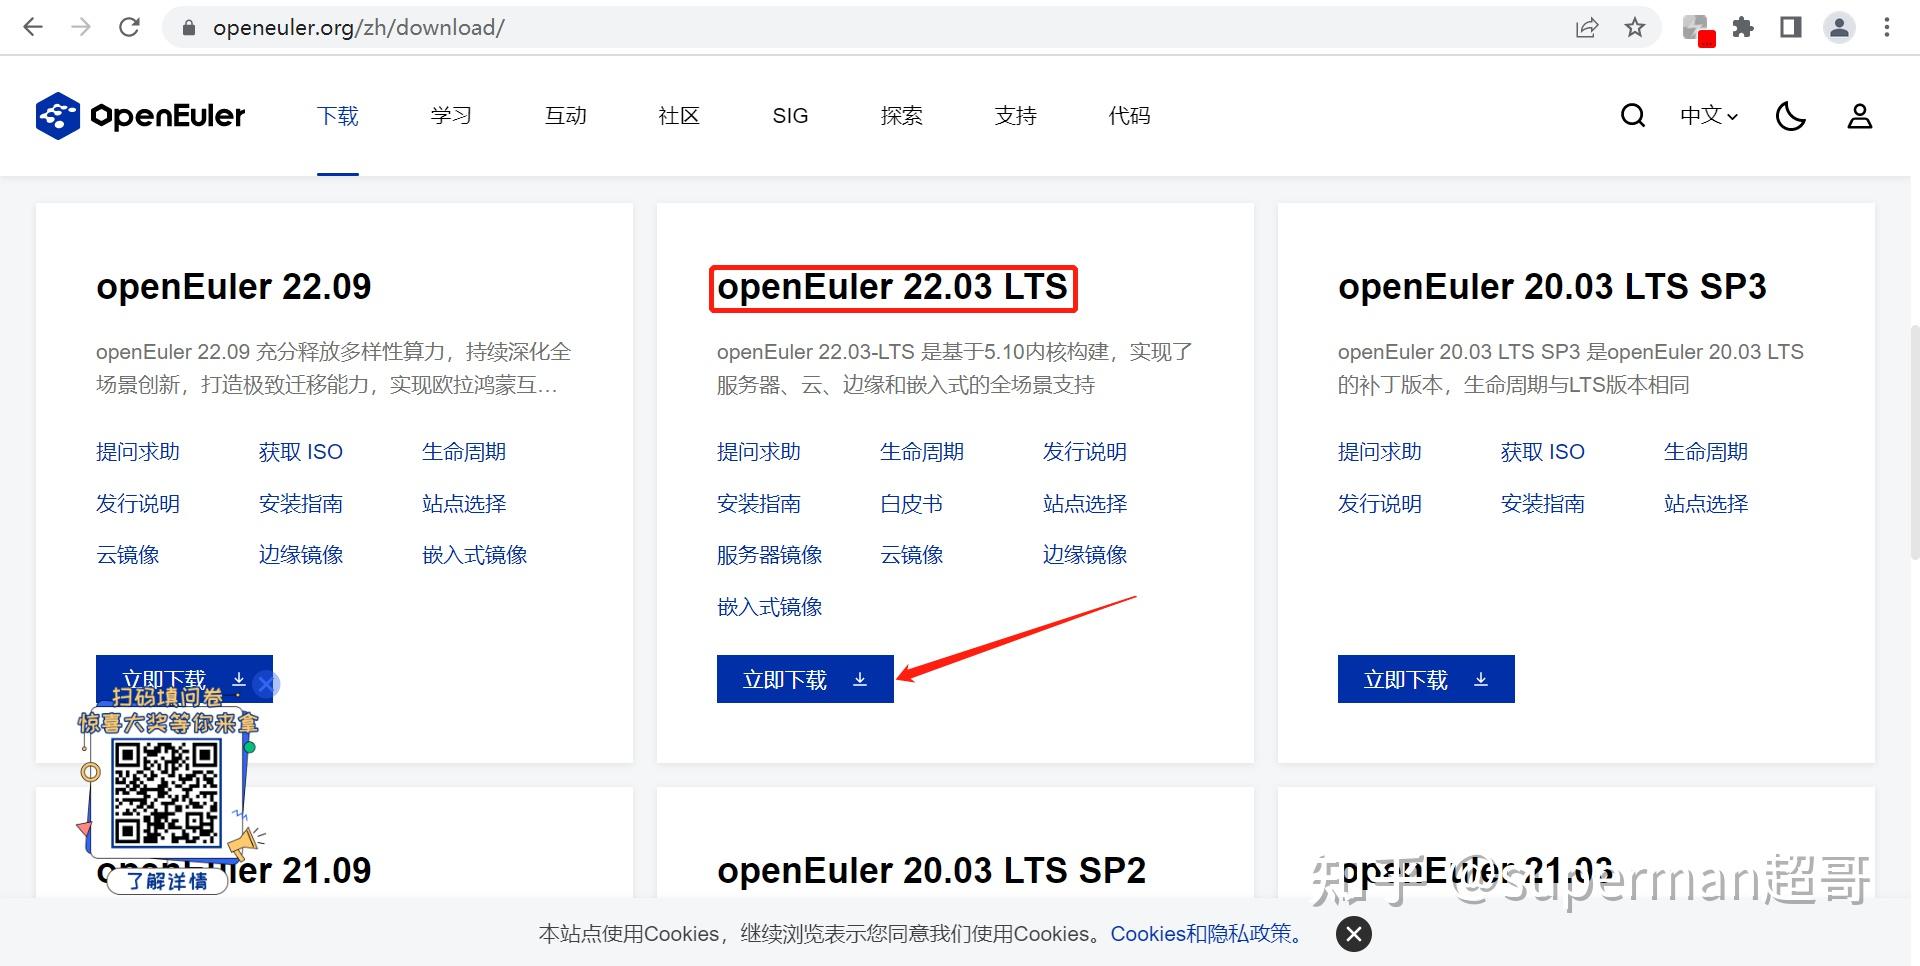Open the Cookies和隐私政策 link
This screenshot has width=1920, height=966.
(1205, 933)
